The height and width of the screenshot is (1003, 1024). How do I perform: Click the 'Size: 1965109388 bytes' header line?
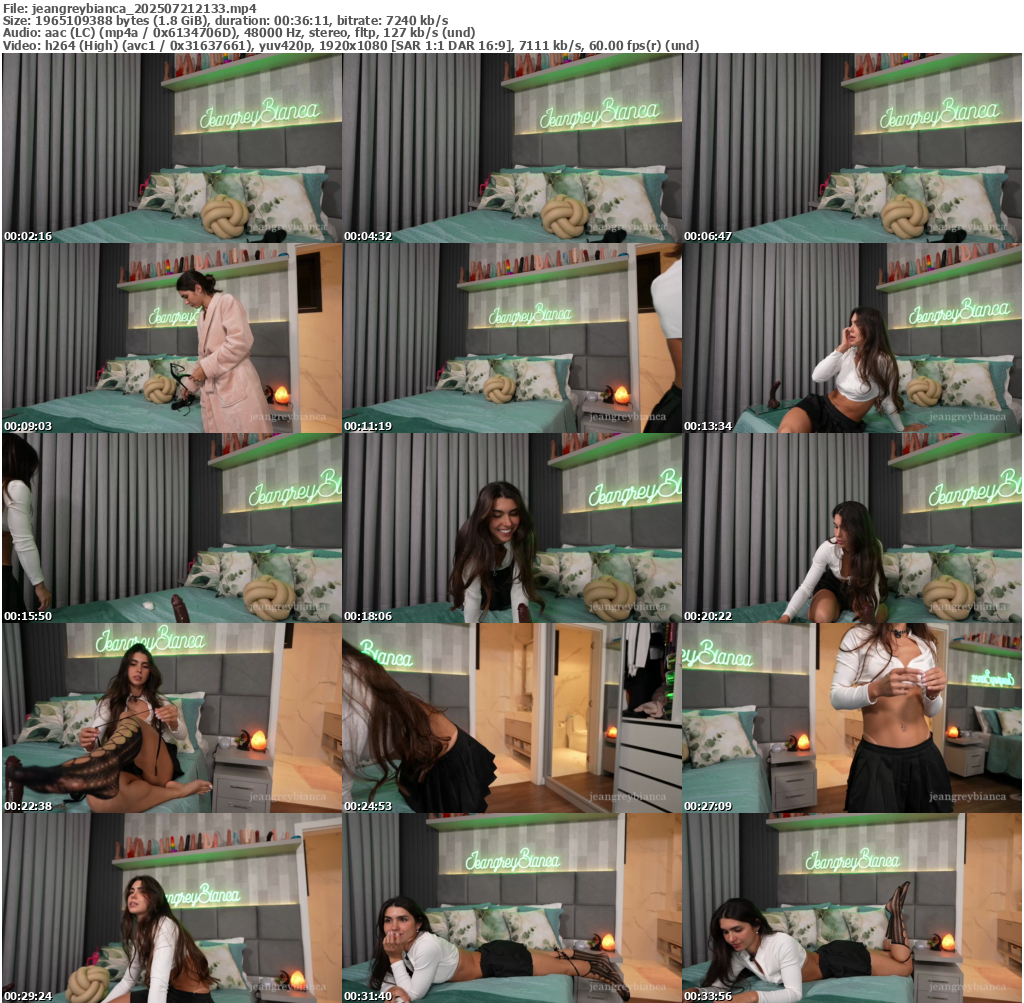[x=225, y=20]
